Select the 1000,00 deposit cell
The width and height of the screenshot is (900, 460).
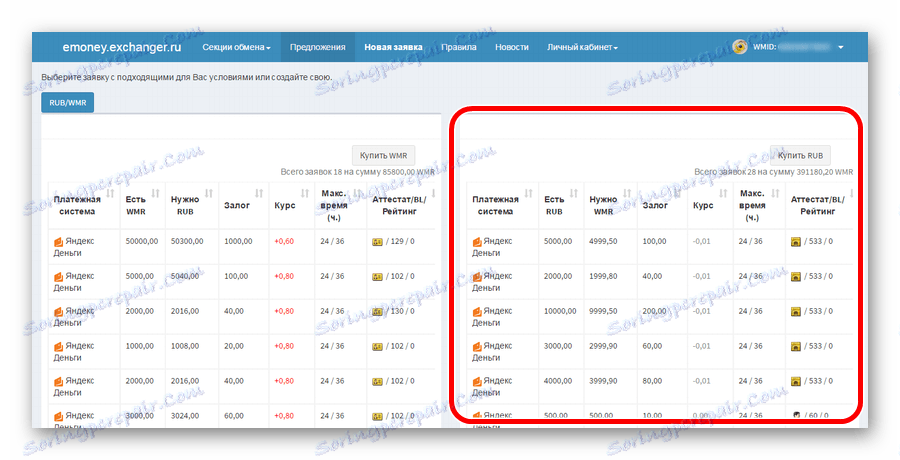coord(238,241)
